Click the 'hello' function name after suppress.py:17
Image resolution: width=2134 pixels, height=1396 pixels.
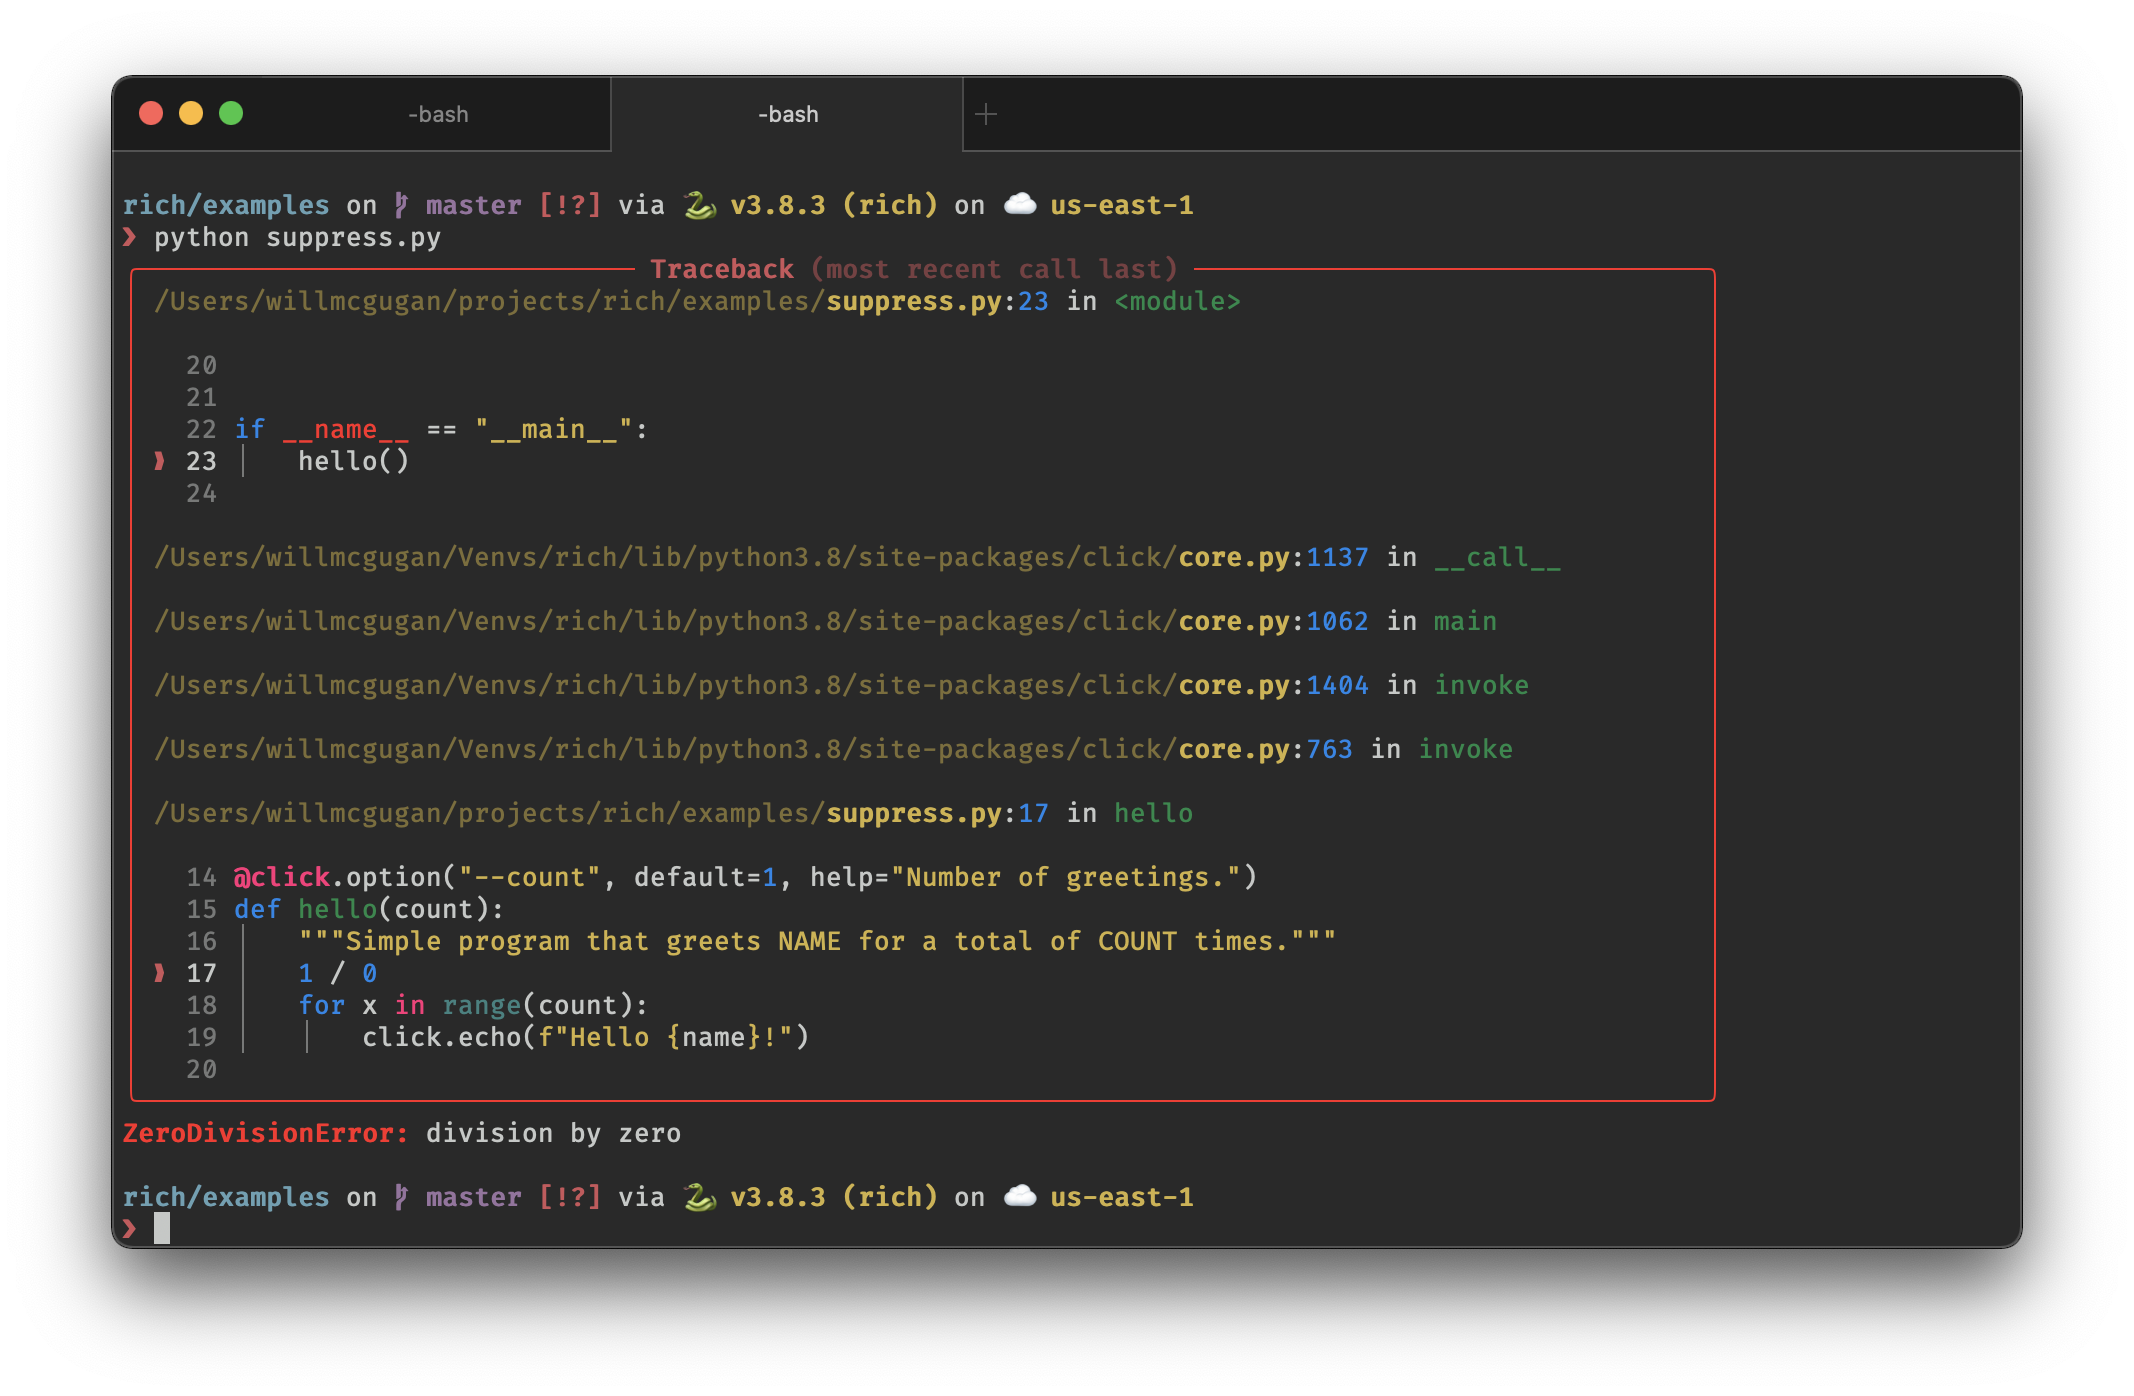1153,814
